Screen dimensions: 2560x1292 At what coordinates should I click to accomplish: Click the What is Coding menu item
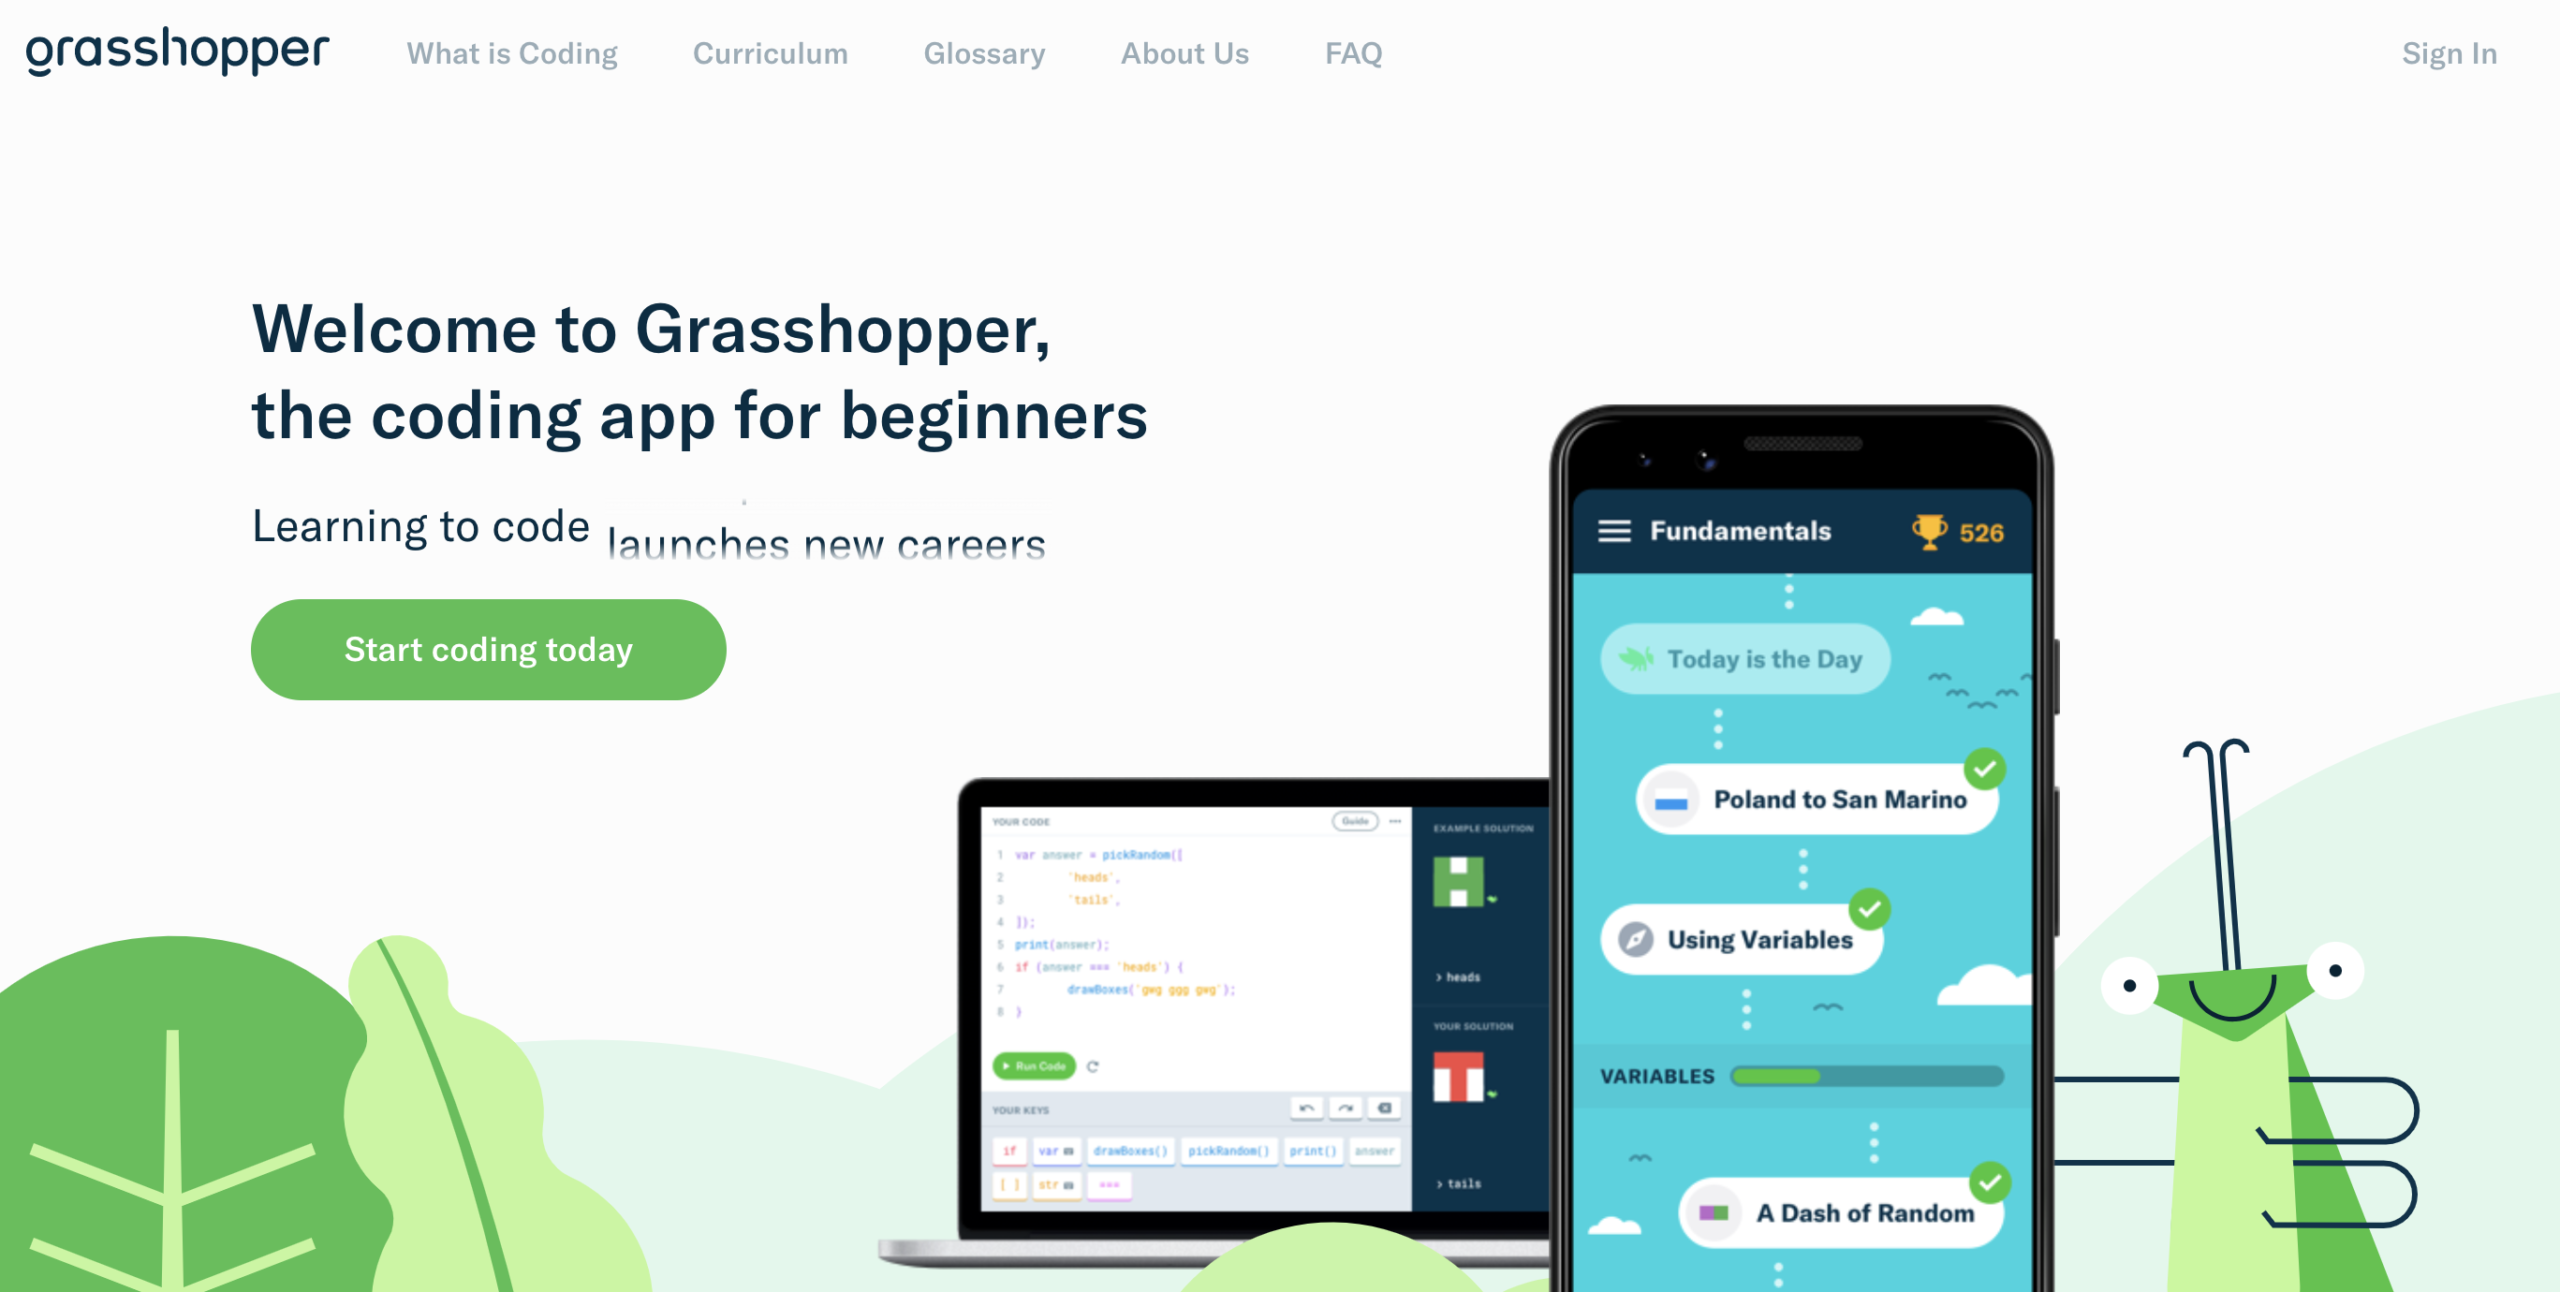coord(512,53)
